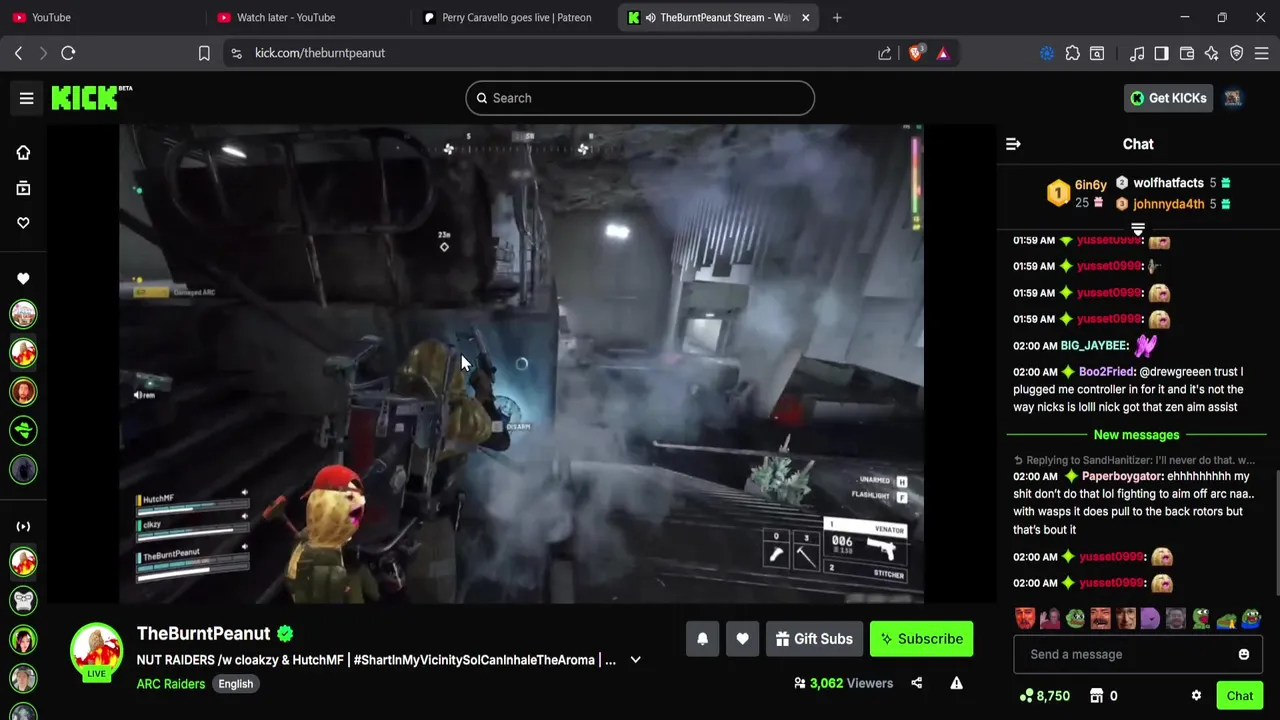Open the 8,750 channel points balance
1280x720 pixels.
pos(1045,696)
